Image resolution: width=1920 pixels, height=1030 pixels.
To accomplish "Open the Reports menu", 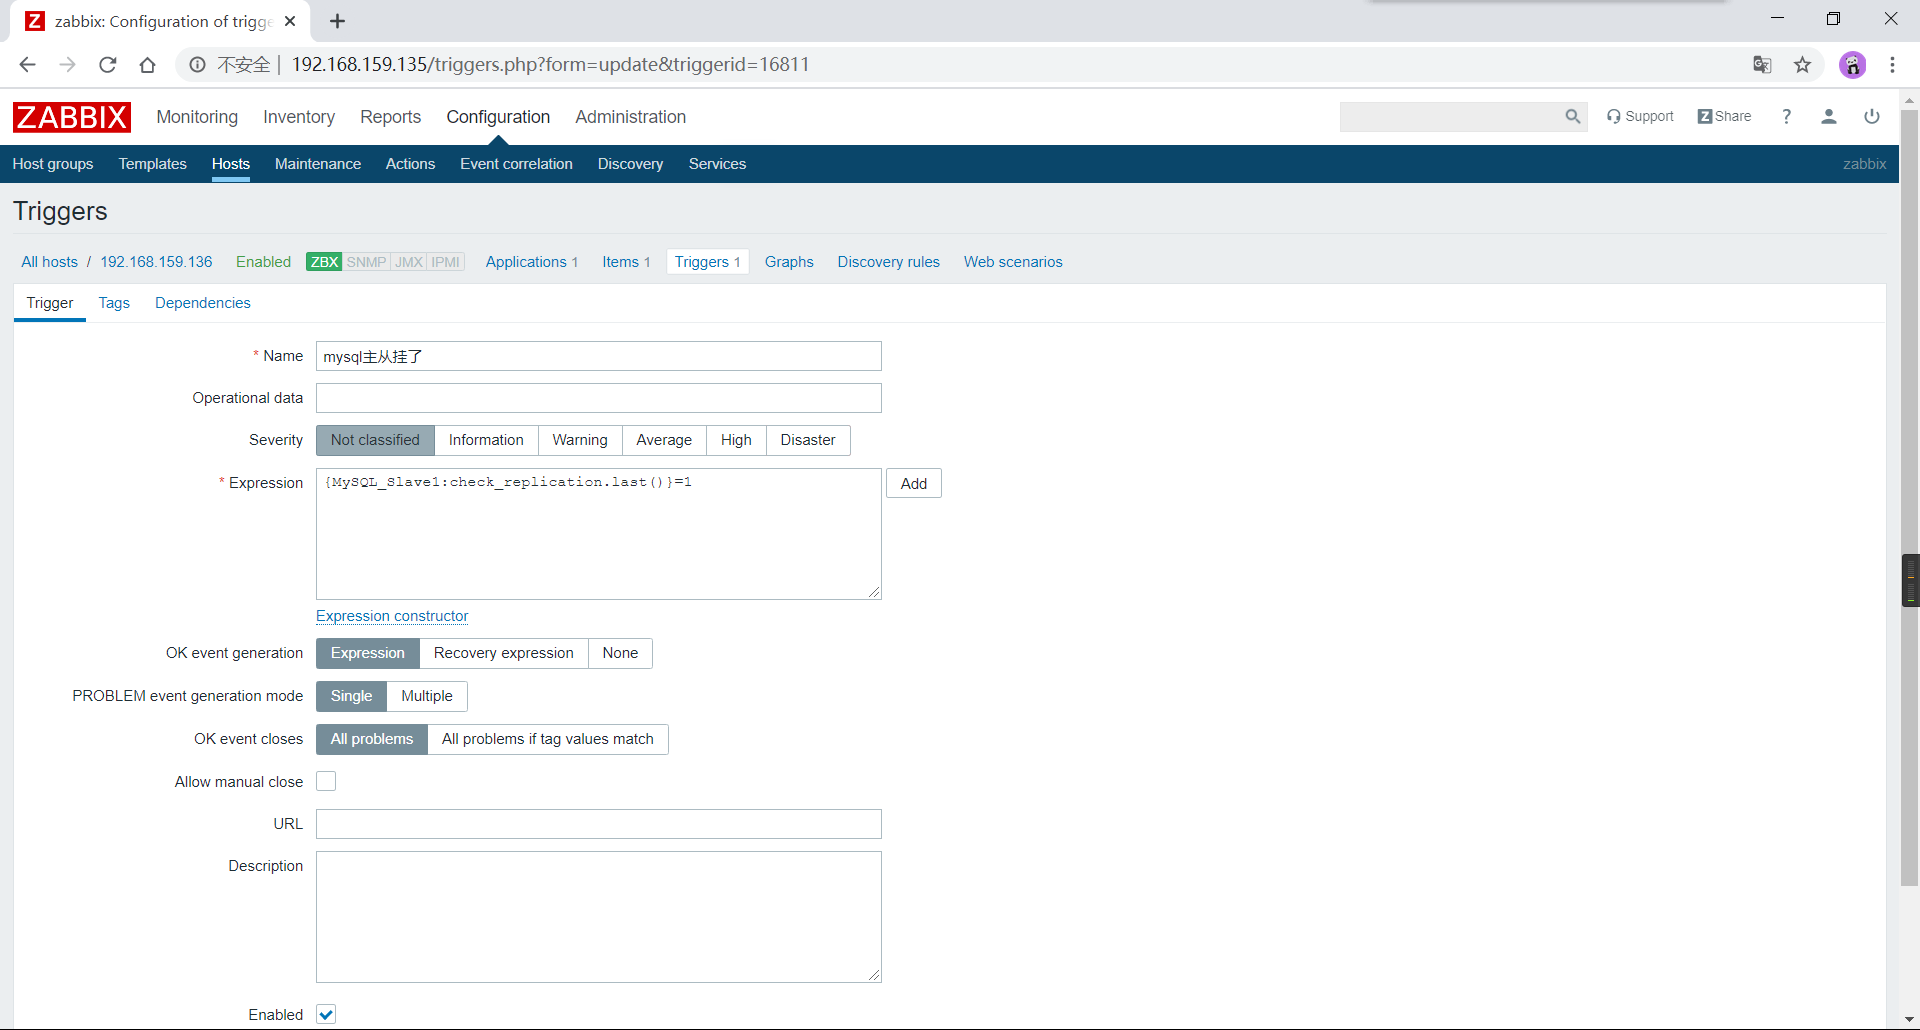I will pos(390,117).
